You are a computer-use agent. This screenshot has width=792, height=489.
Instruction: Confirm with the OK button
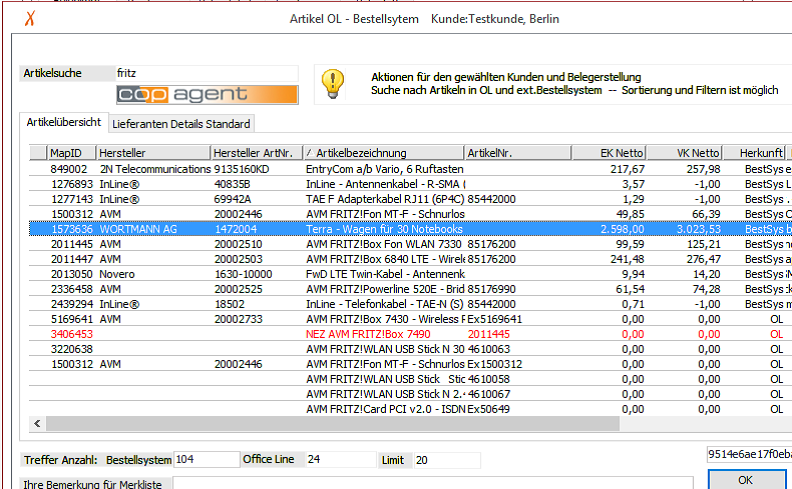click(746, 479)
